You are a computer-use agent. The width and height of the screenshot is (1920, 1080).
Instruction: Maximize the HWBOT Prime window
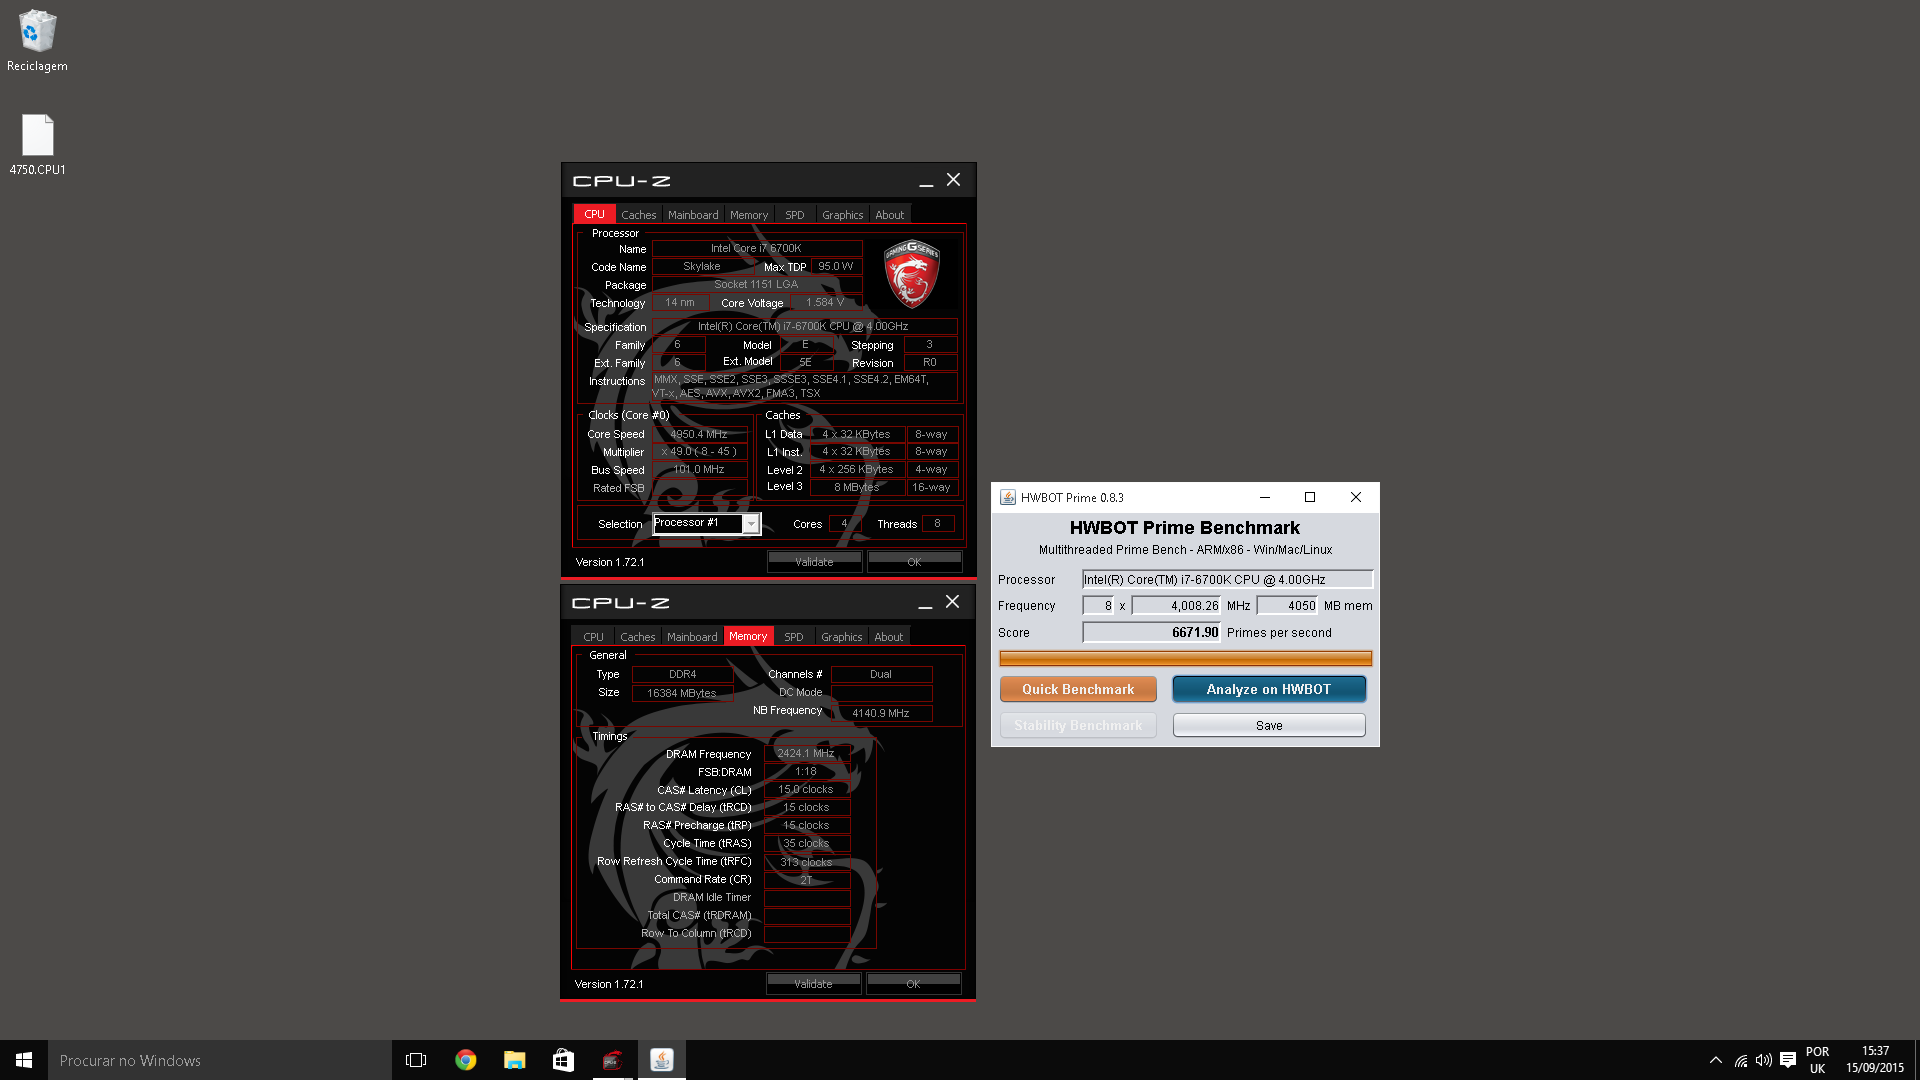pos(1310,497)
